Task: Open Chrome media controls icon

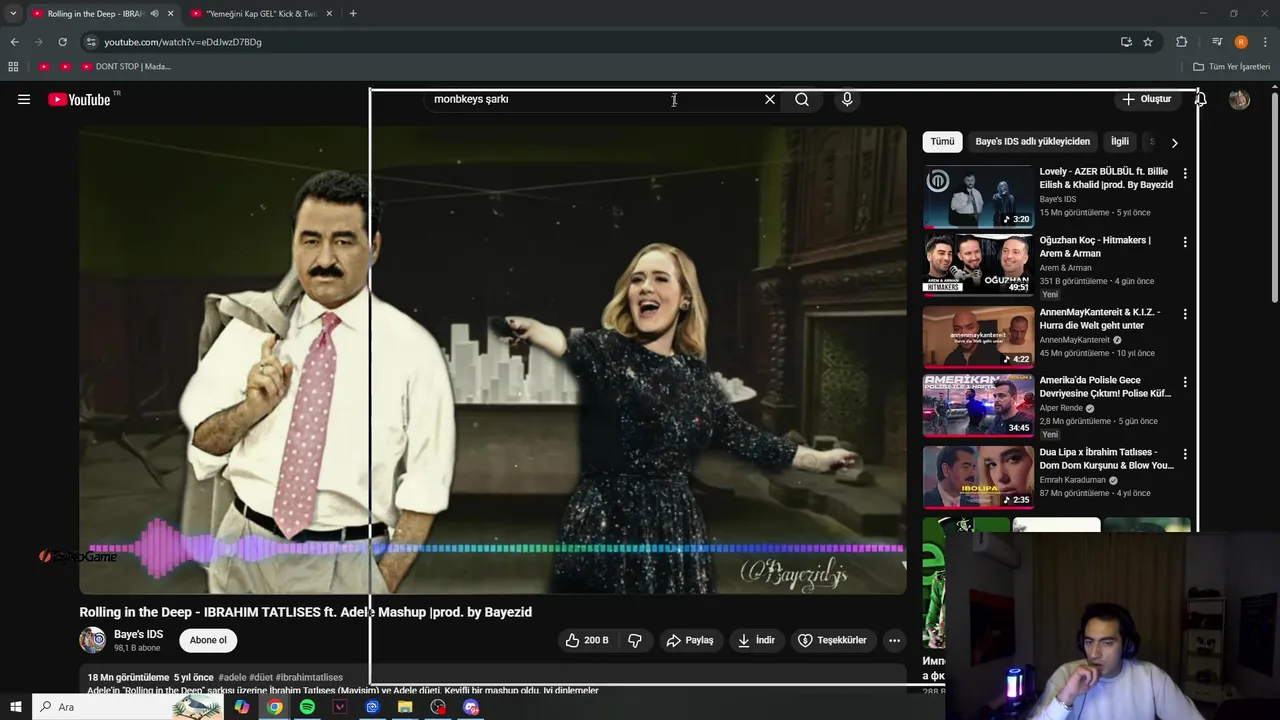Action: pyautogui.click(x=1217, y=42)
